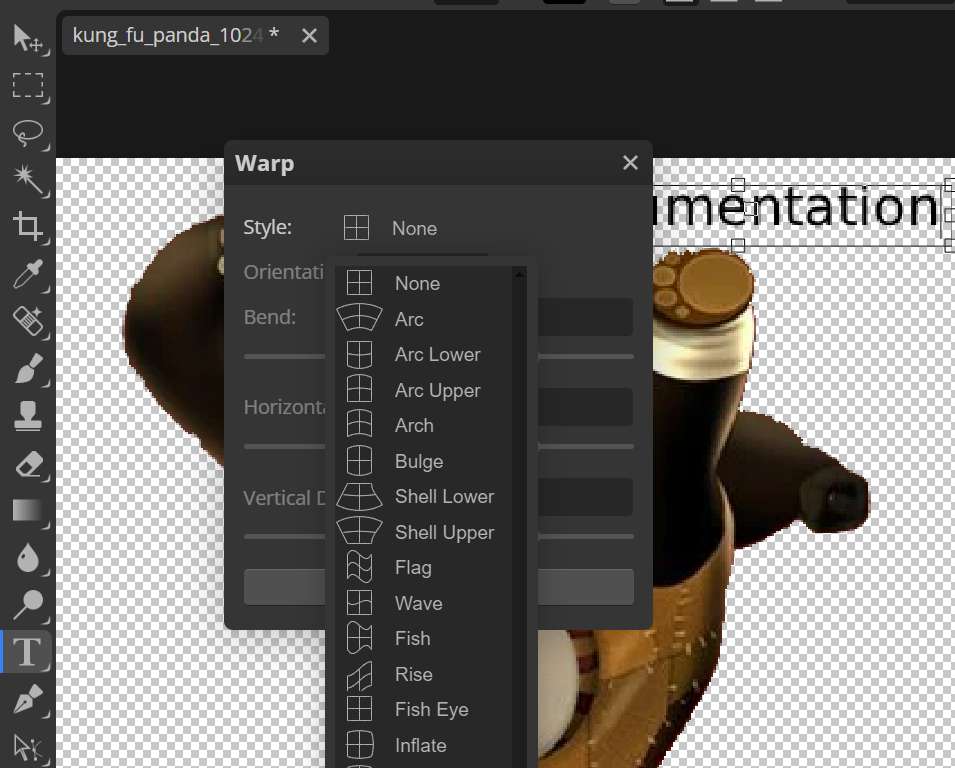This screenshot has height=768, width=955.
Task: Select the Gradient tool
Action: (27, 510)
